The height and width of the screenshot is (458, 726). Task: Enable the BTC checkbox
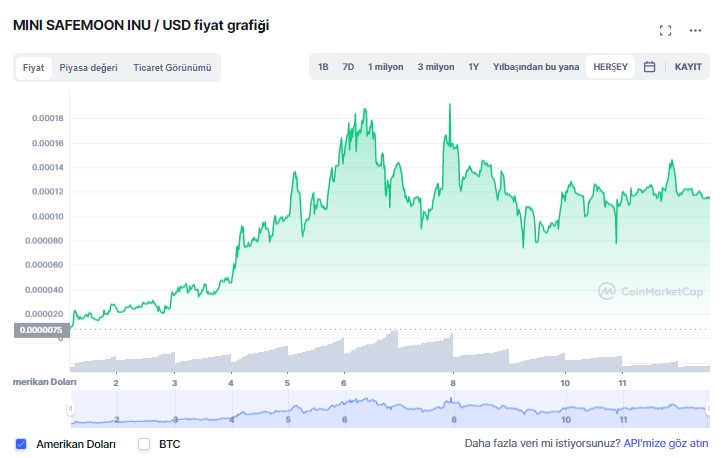[144, 444]
